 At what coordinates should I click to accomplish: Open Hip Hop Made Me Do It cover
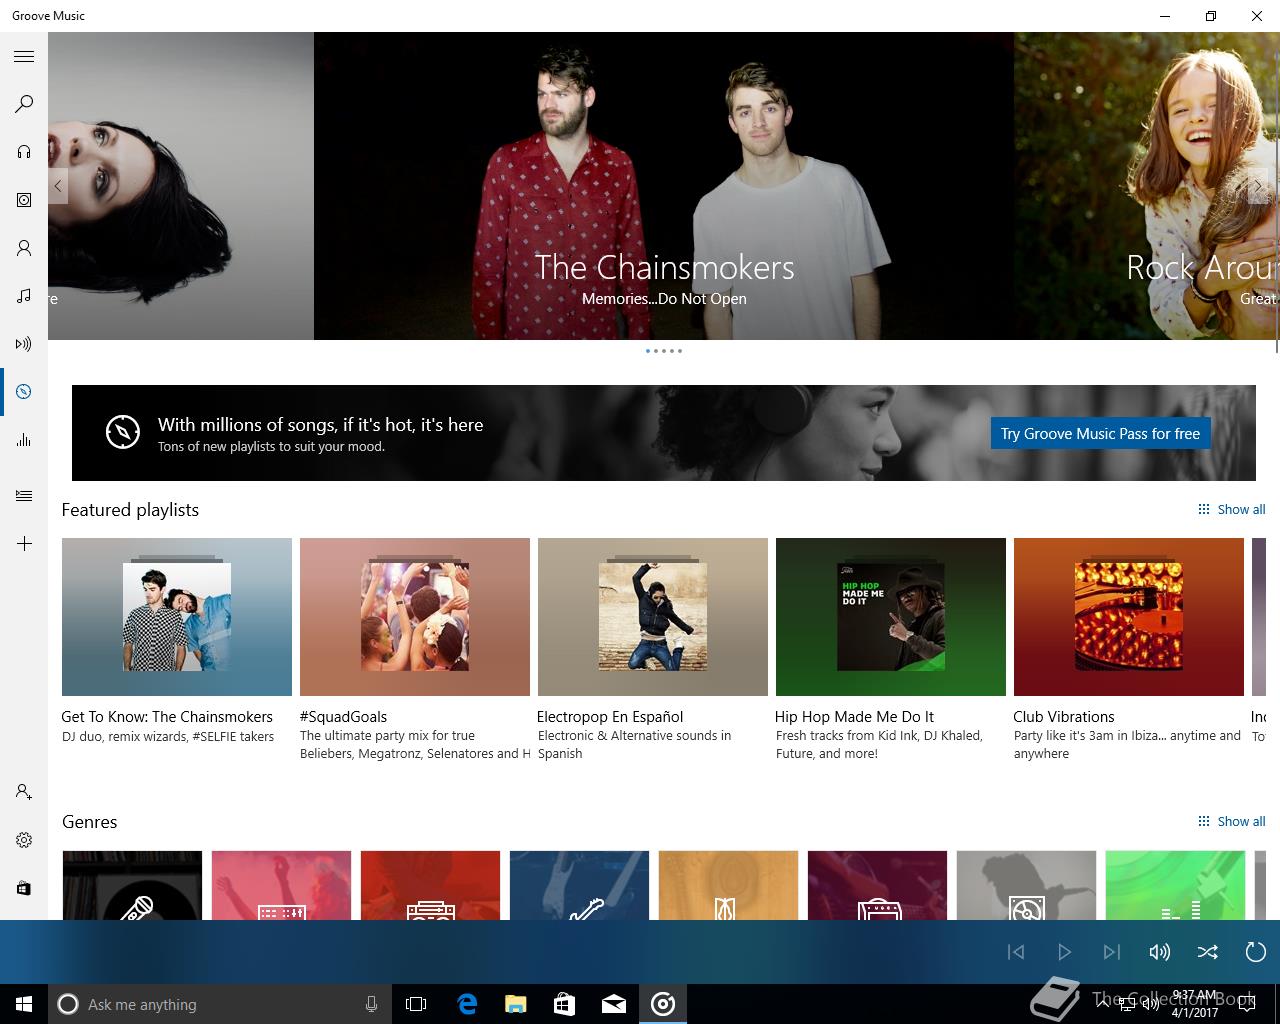click(x=891, y=617)
